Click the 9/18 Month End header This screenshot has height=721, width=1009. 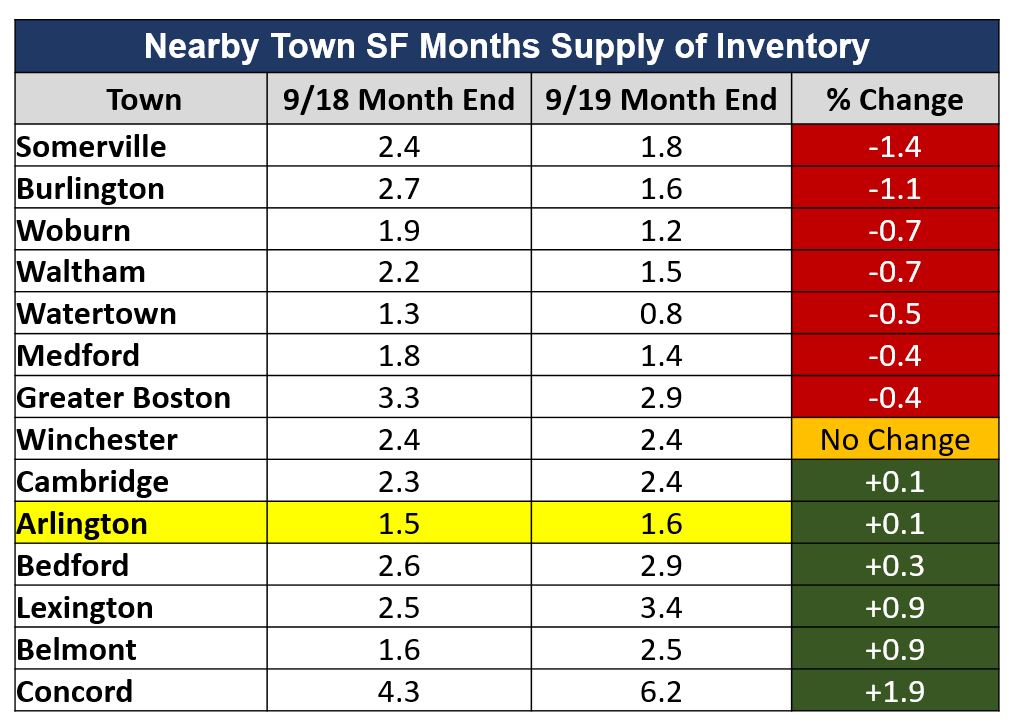pos(398,99)
